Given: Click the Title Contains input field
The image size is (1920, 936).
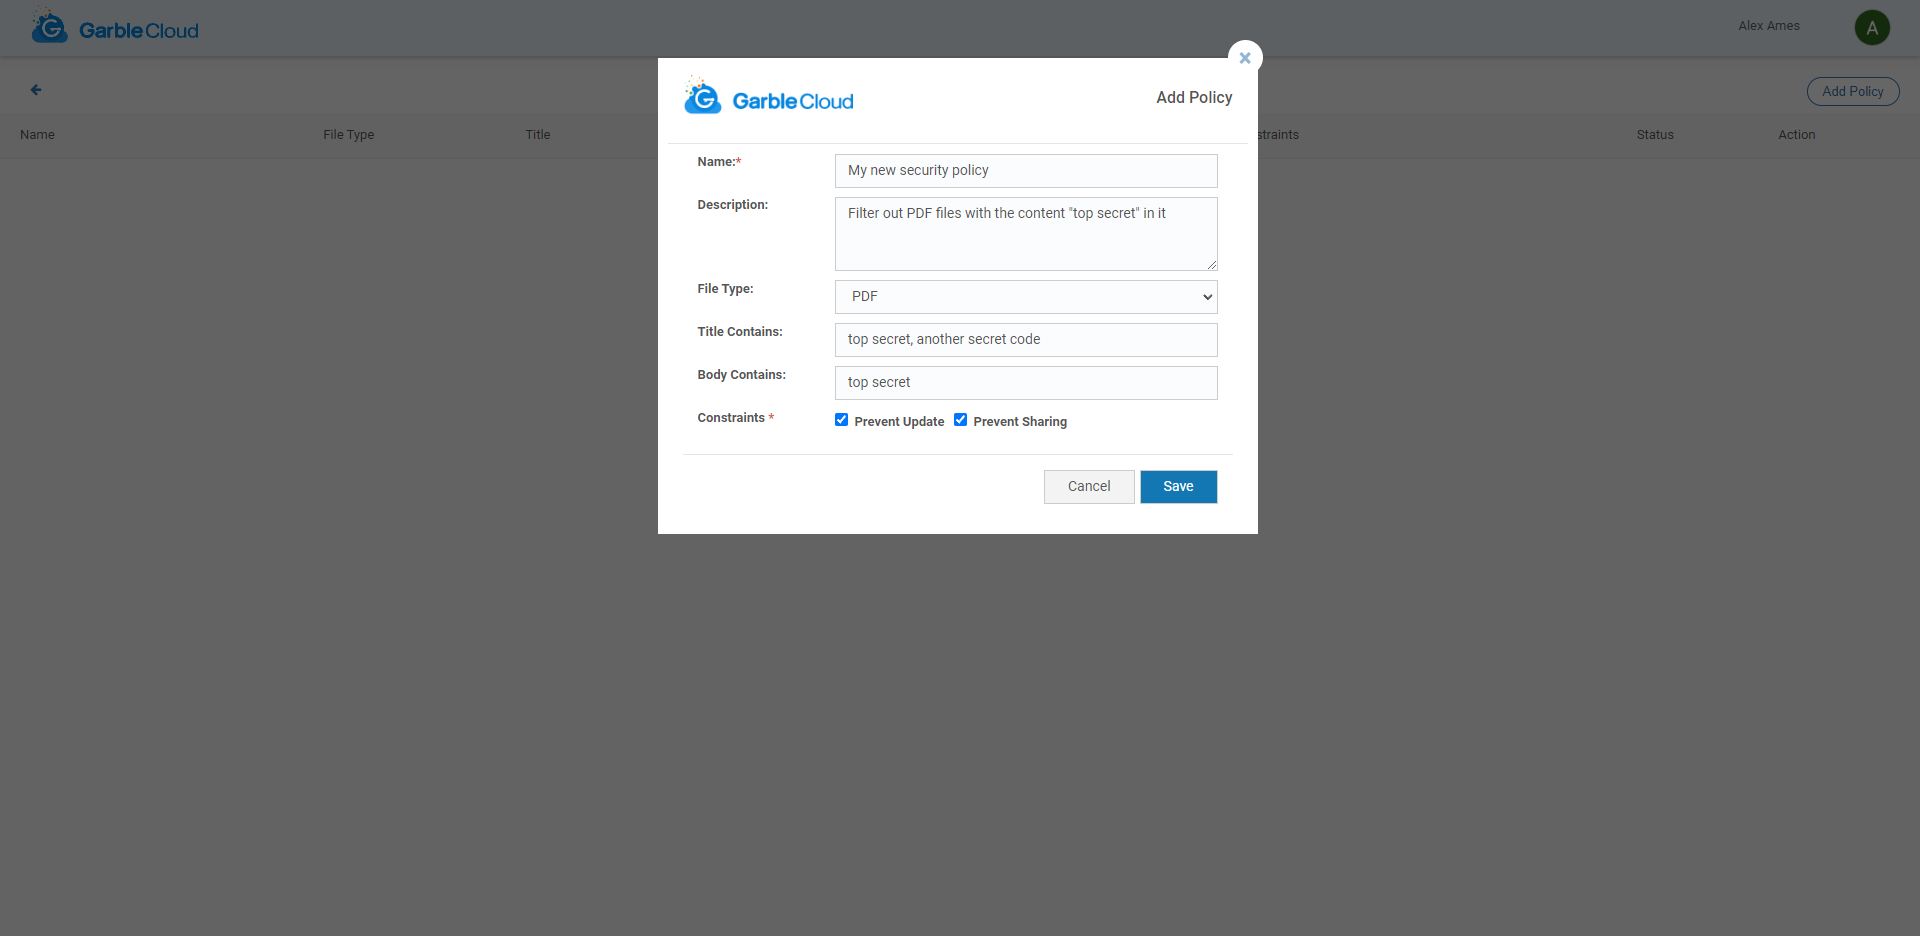Looking at the screenshot, I should [1026, 340].
